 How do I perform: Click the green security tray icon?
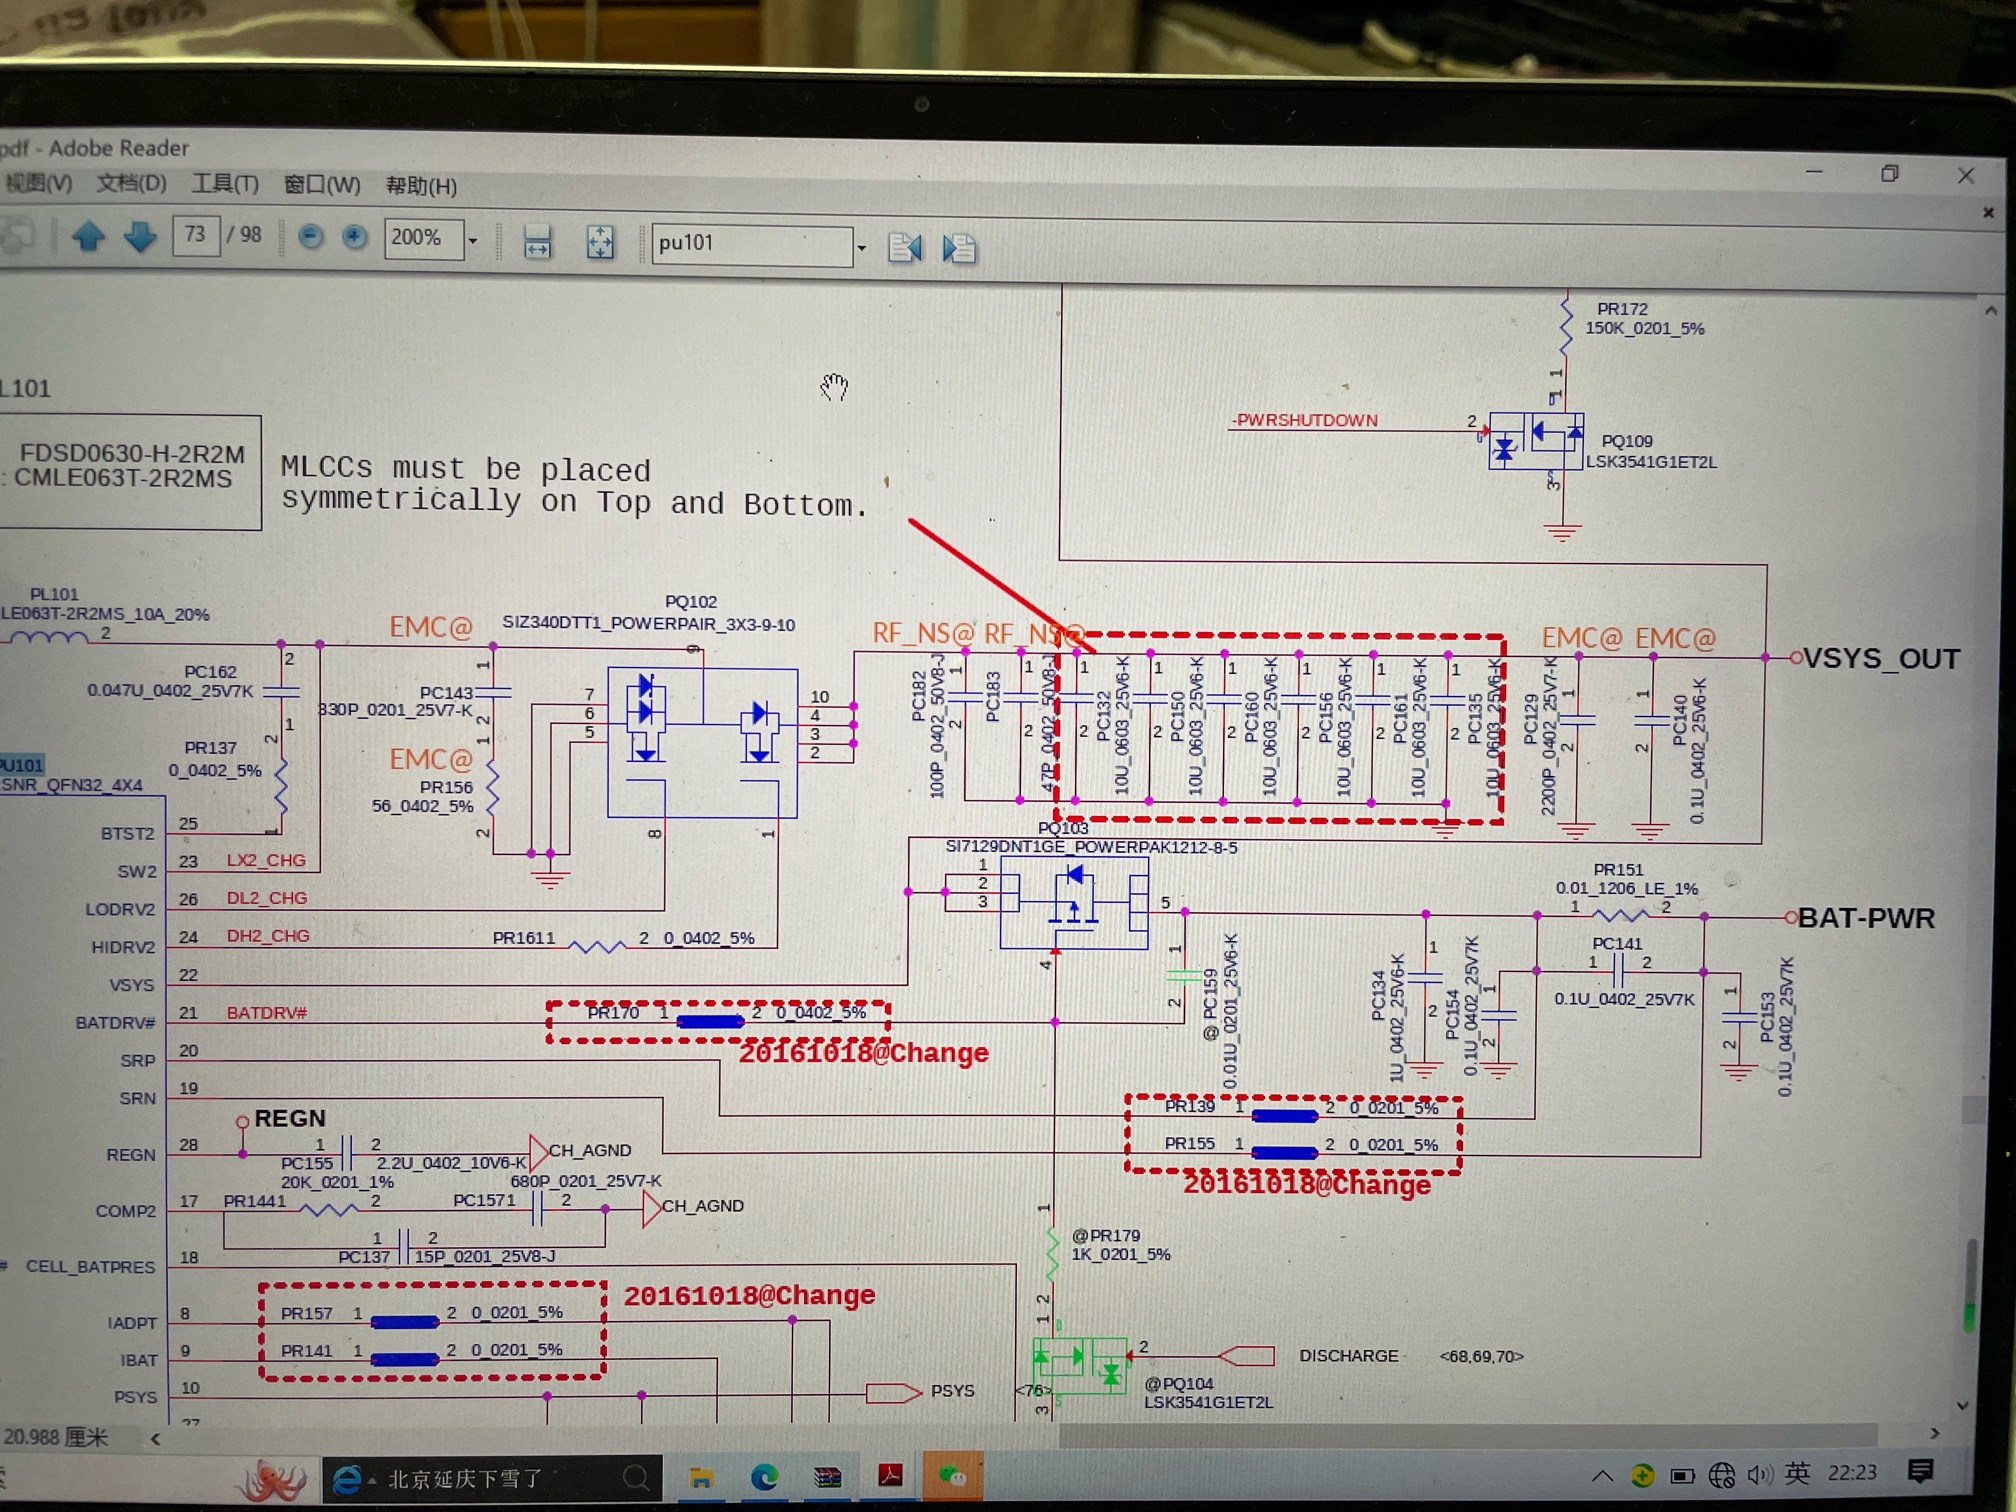1642,1475
